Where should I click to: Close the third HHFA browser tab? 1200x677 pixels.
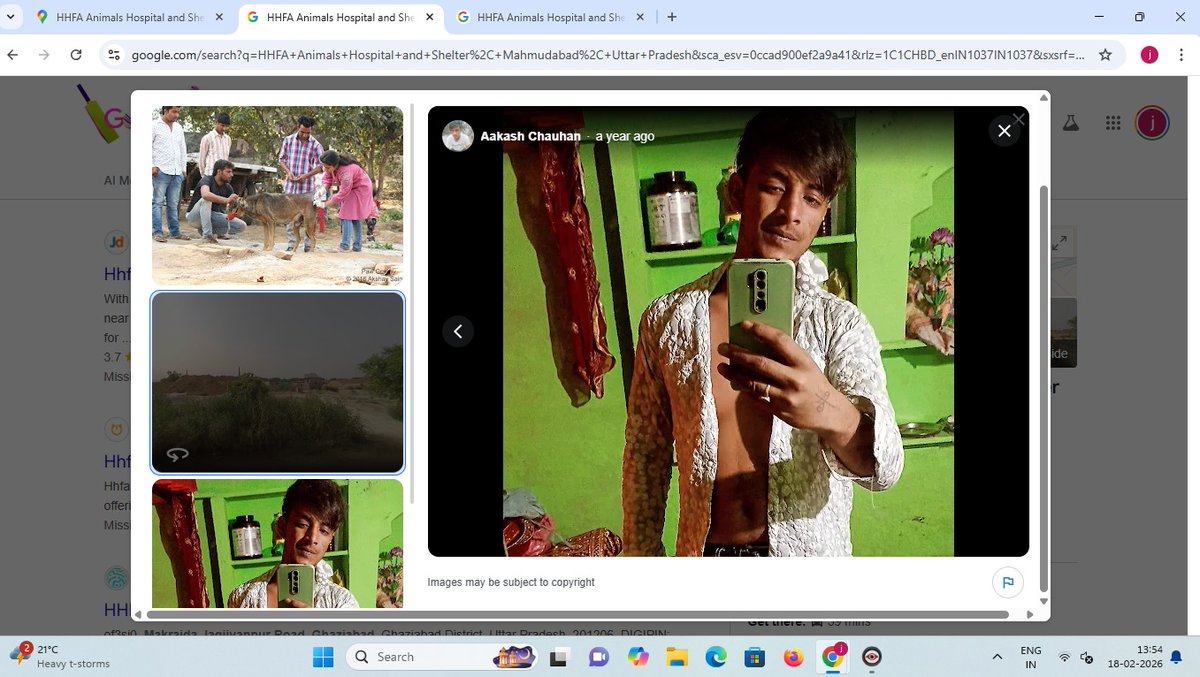coord(640,17)
